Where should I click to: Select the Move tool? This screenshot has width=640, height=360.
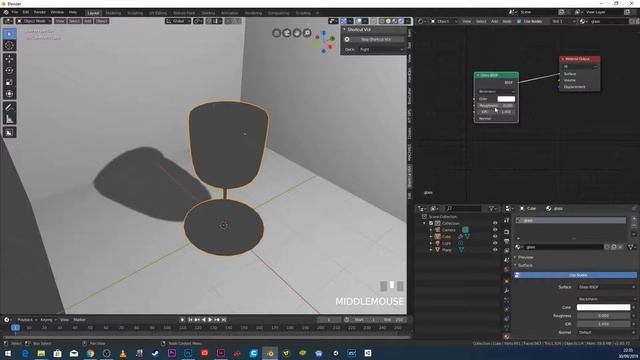[x=9, y=59]
